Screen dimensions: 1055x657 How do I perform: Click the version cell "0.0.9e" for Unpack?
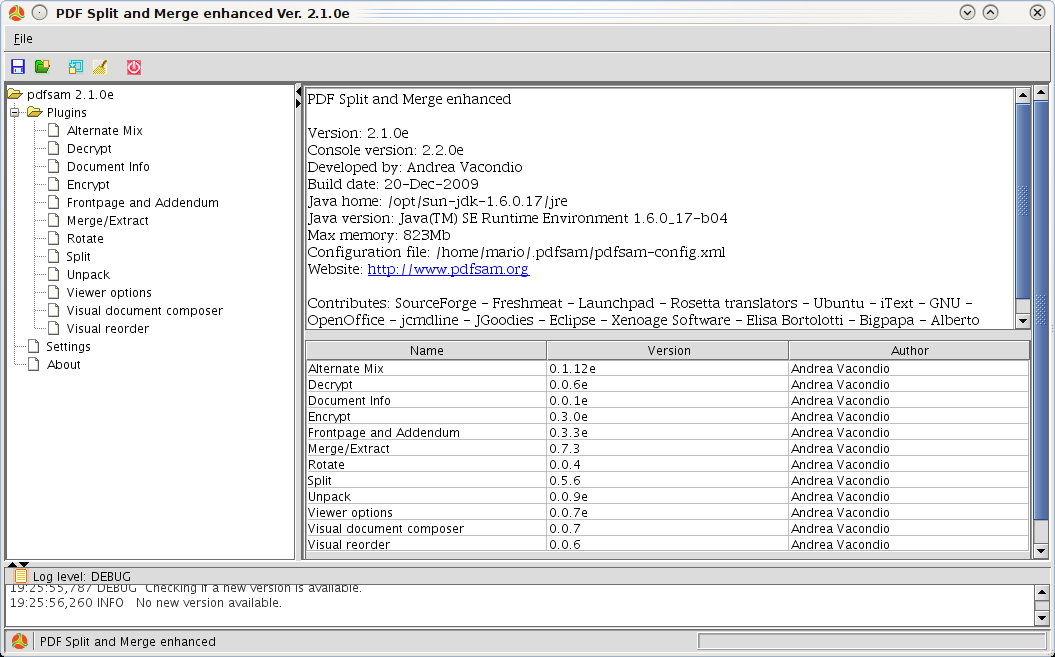pos(667,497)
